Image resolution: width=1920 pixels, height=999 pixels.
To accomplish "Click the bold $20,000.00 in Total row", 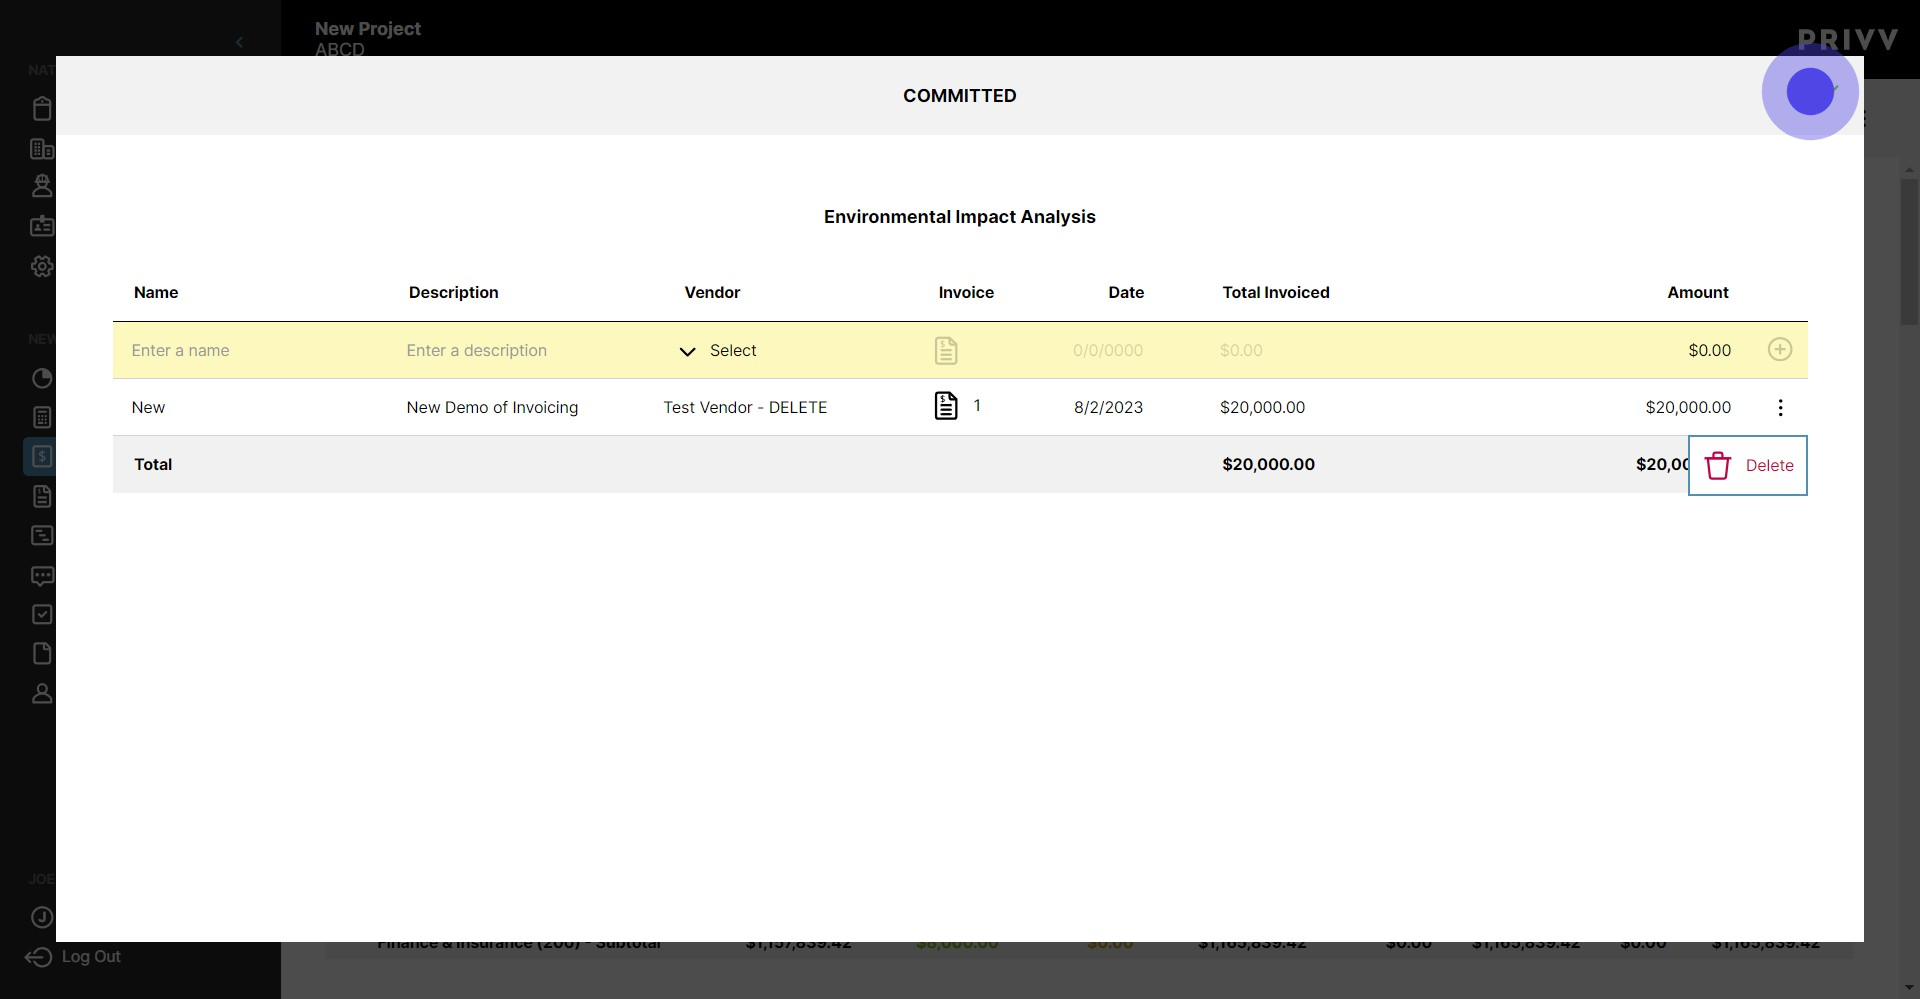I will coord(1268,464).
